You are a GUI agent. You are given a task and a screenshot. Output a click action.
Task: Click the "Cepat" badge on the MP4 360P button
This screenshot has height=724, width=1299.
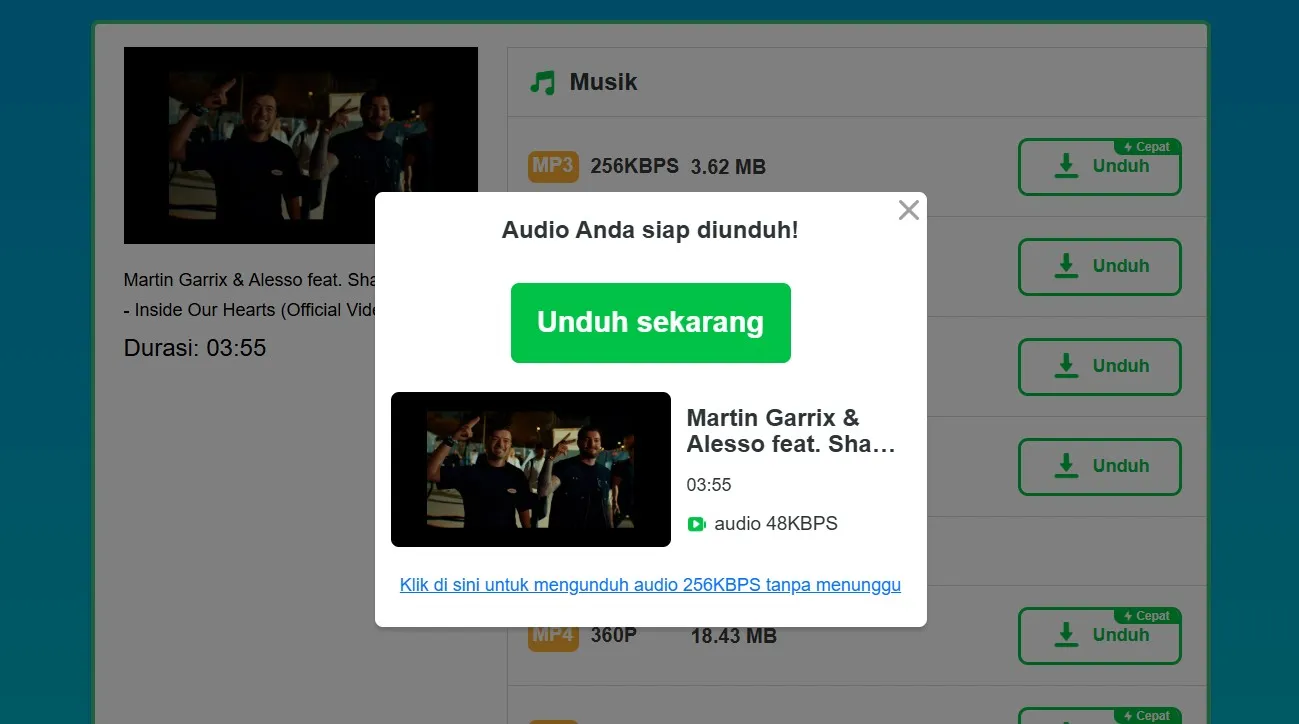pyautogui.click(x=1147, y=615)
